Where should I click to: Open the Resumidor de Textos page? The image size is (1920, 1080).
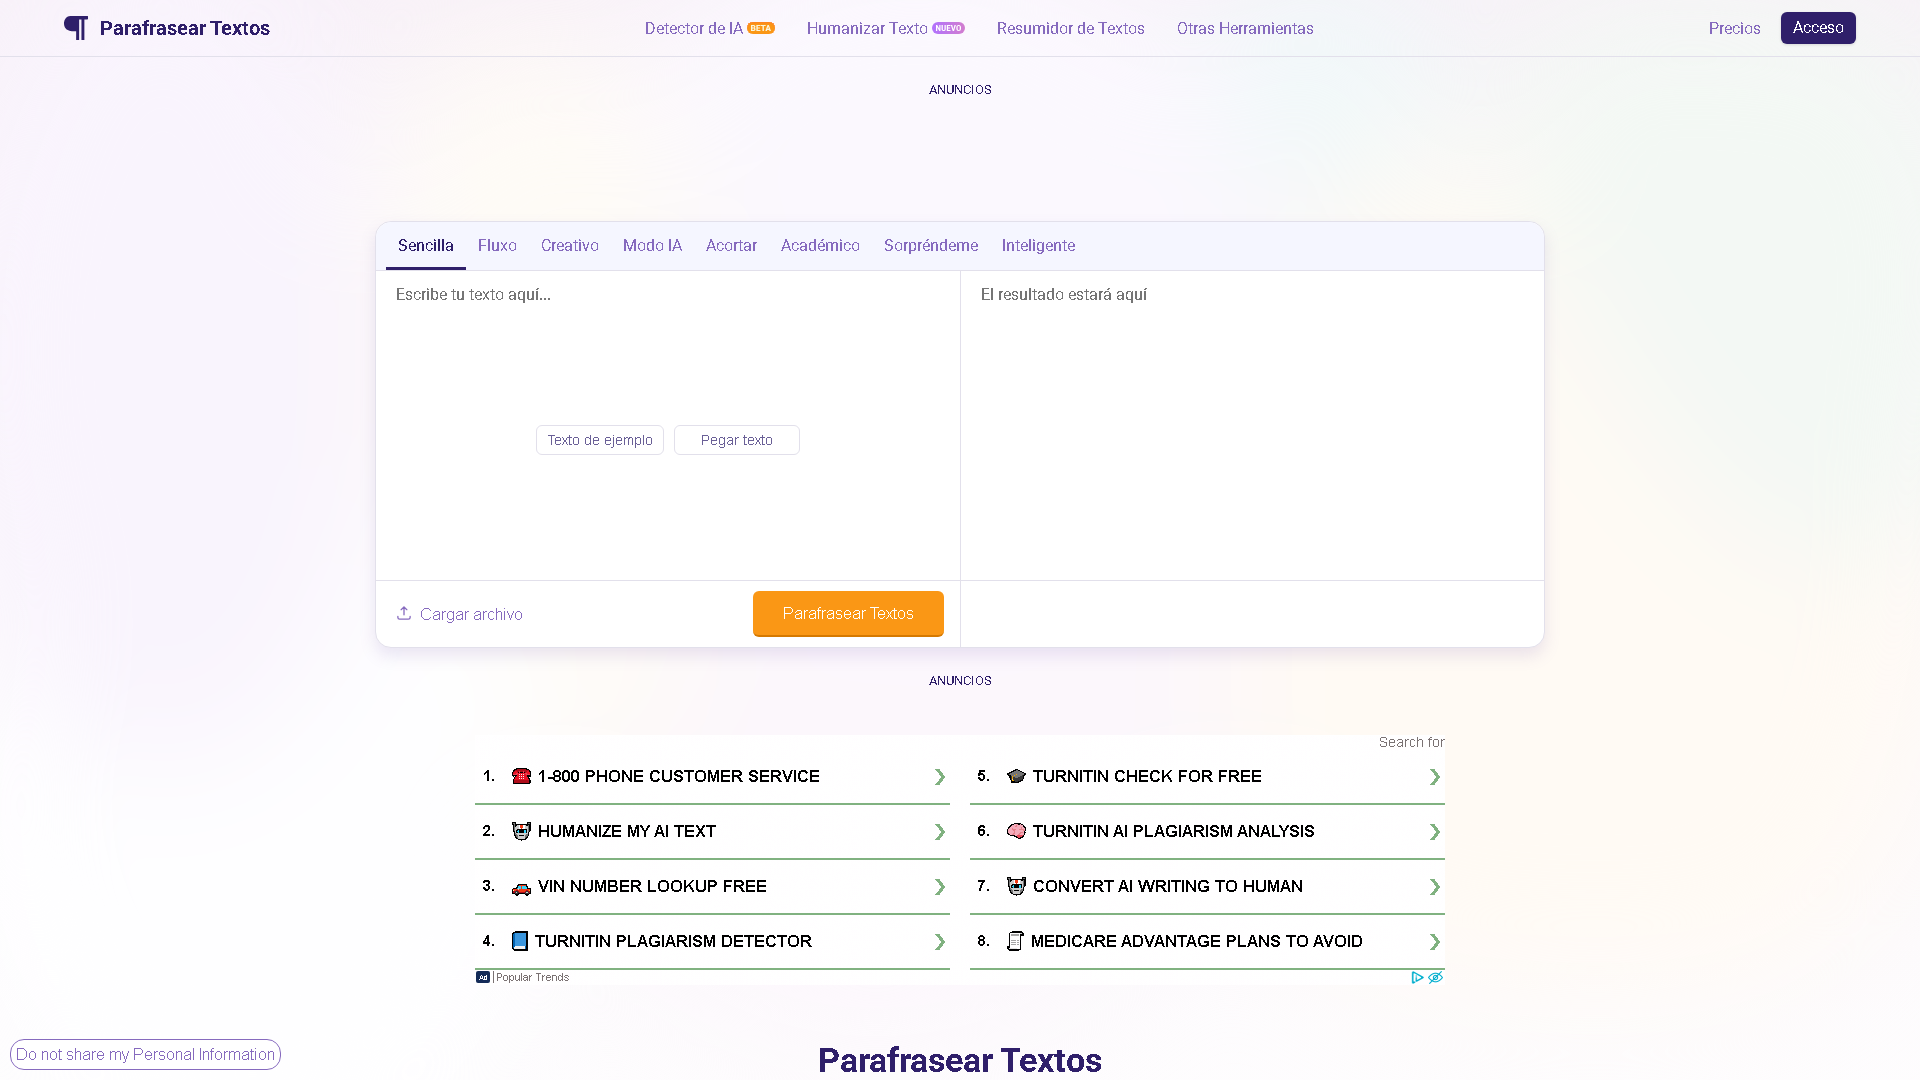(1069, 28)
